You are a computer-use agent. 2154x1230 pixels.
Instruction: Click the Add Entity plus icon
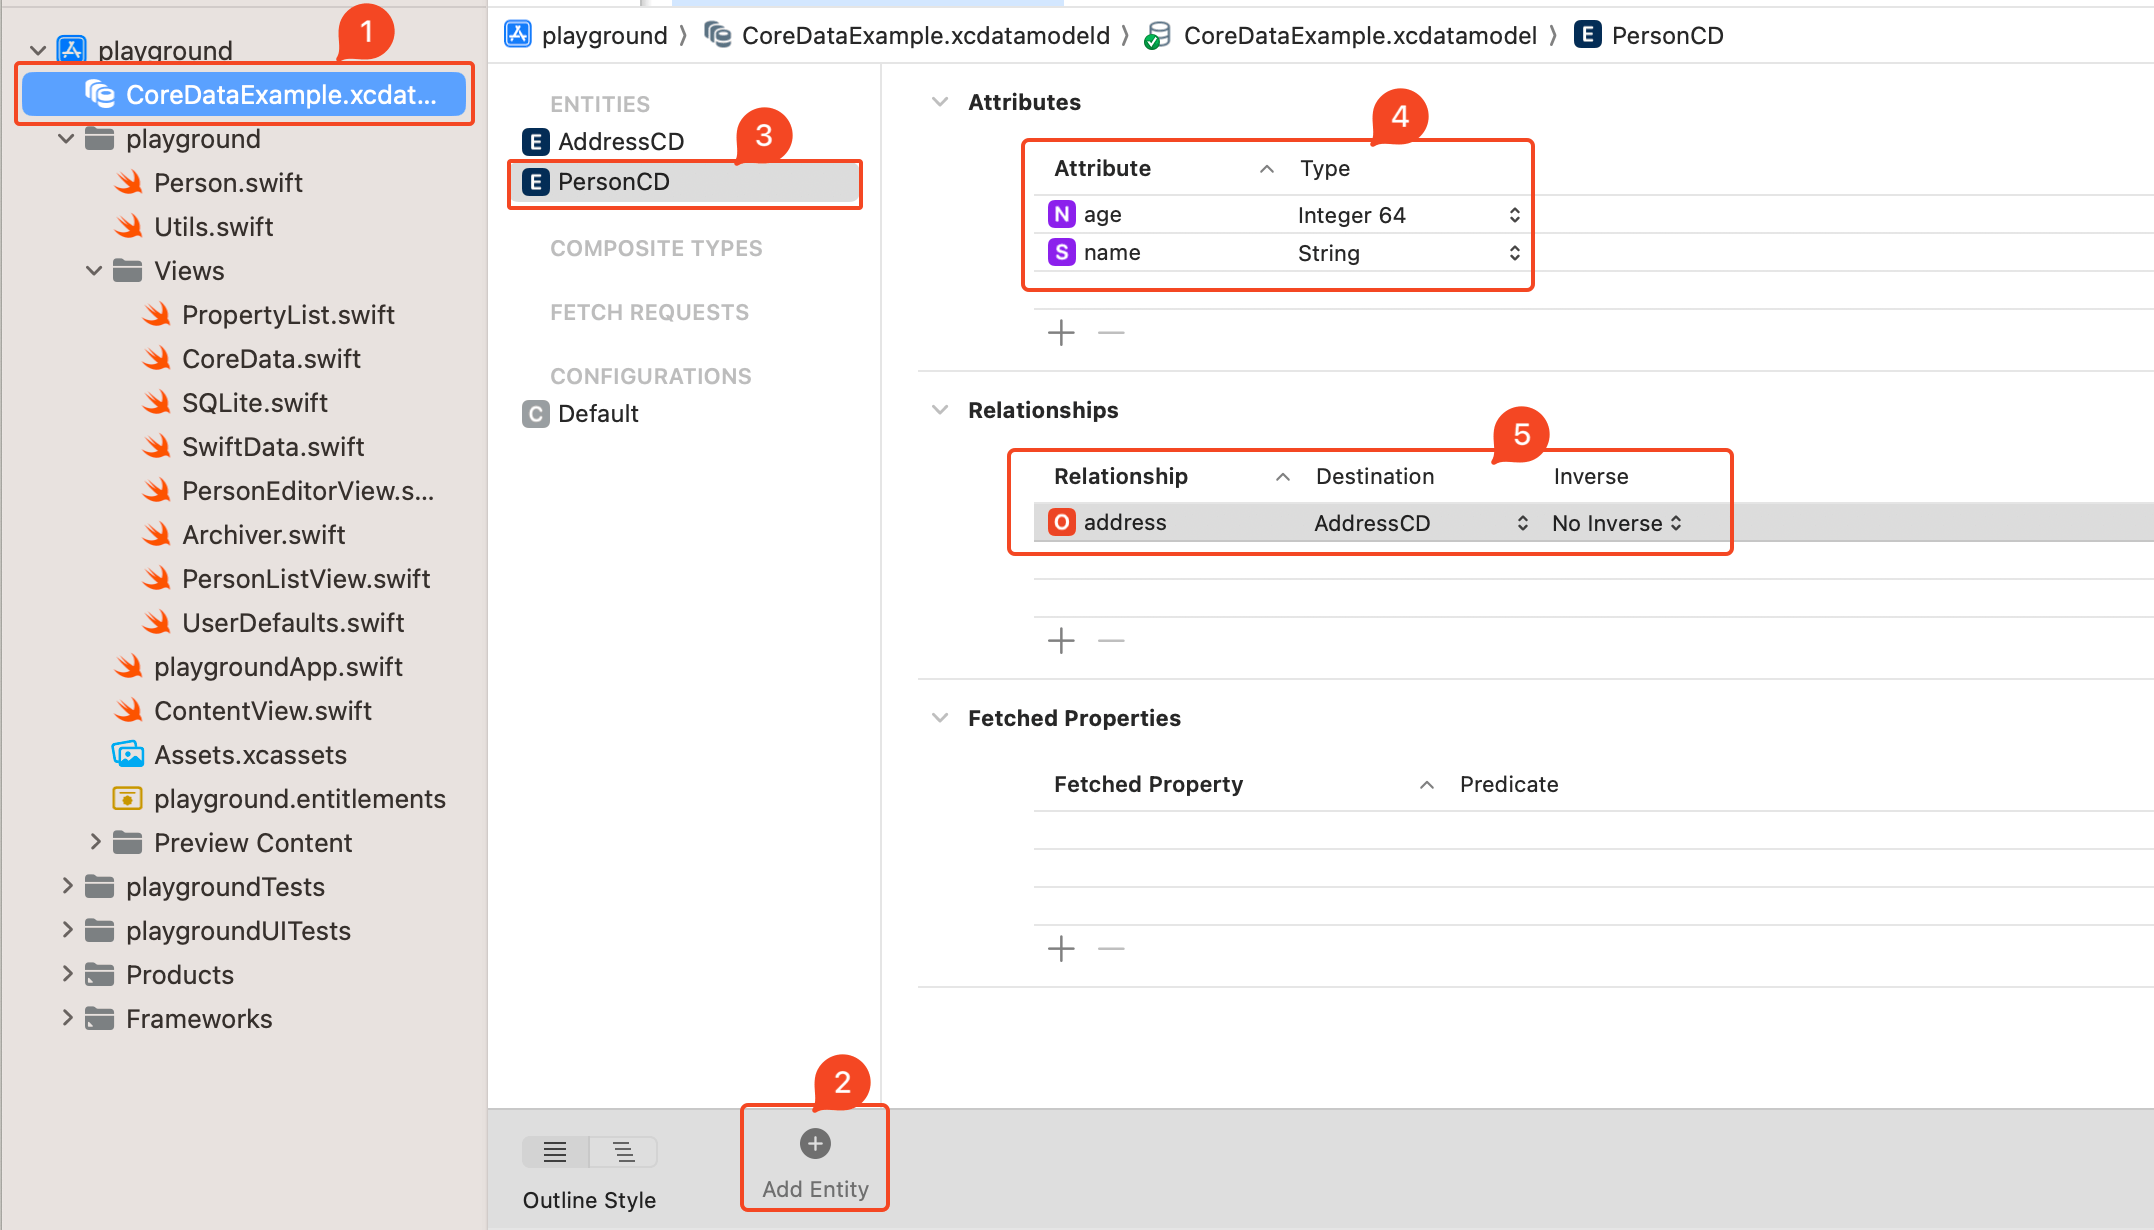coord(815,1143)
